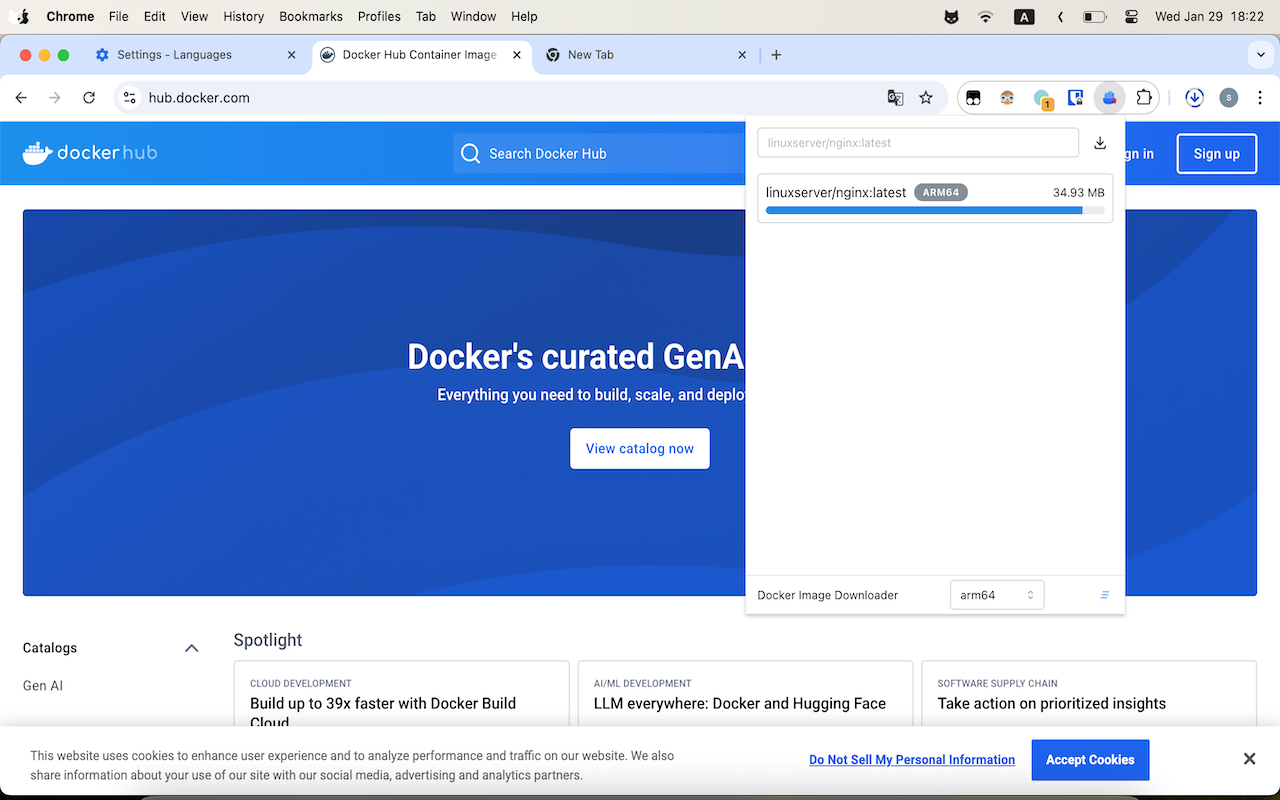Open the Bookmarks menu
Image resolution: width=1280 pixels, height=800 pixels.
point(311,16)
